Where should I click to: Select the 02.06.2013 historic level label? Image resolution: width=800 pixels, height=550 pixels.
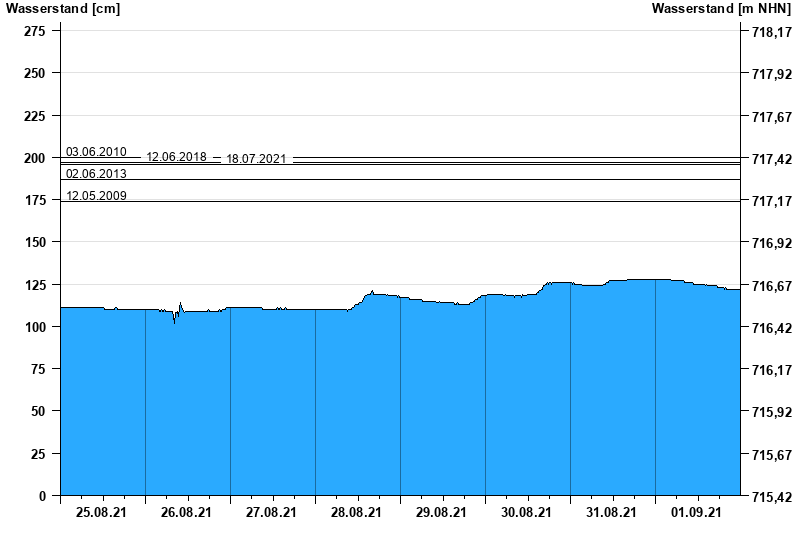pos(96,174)
